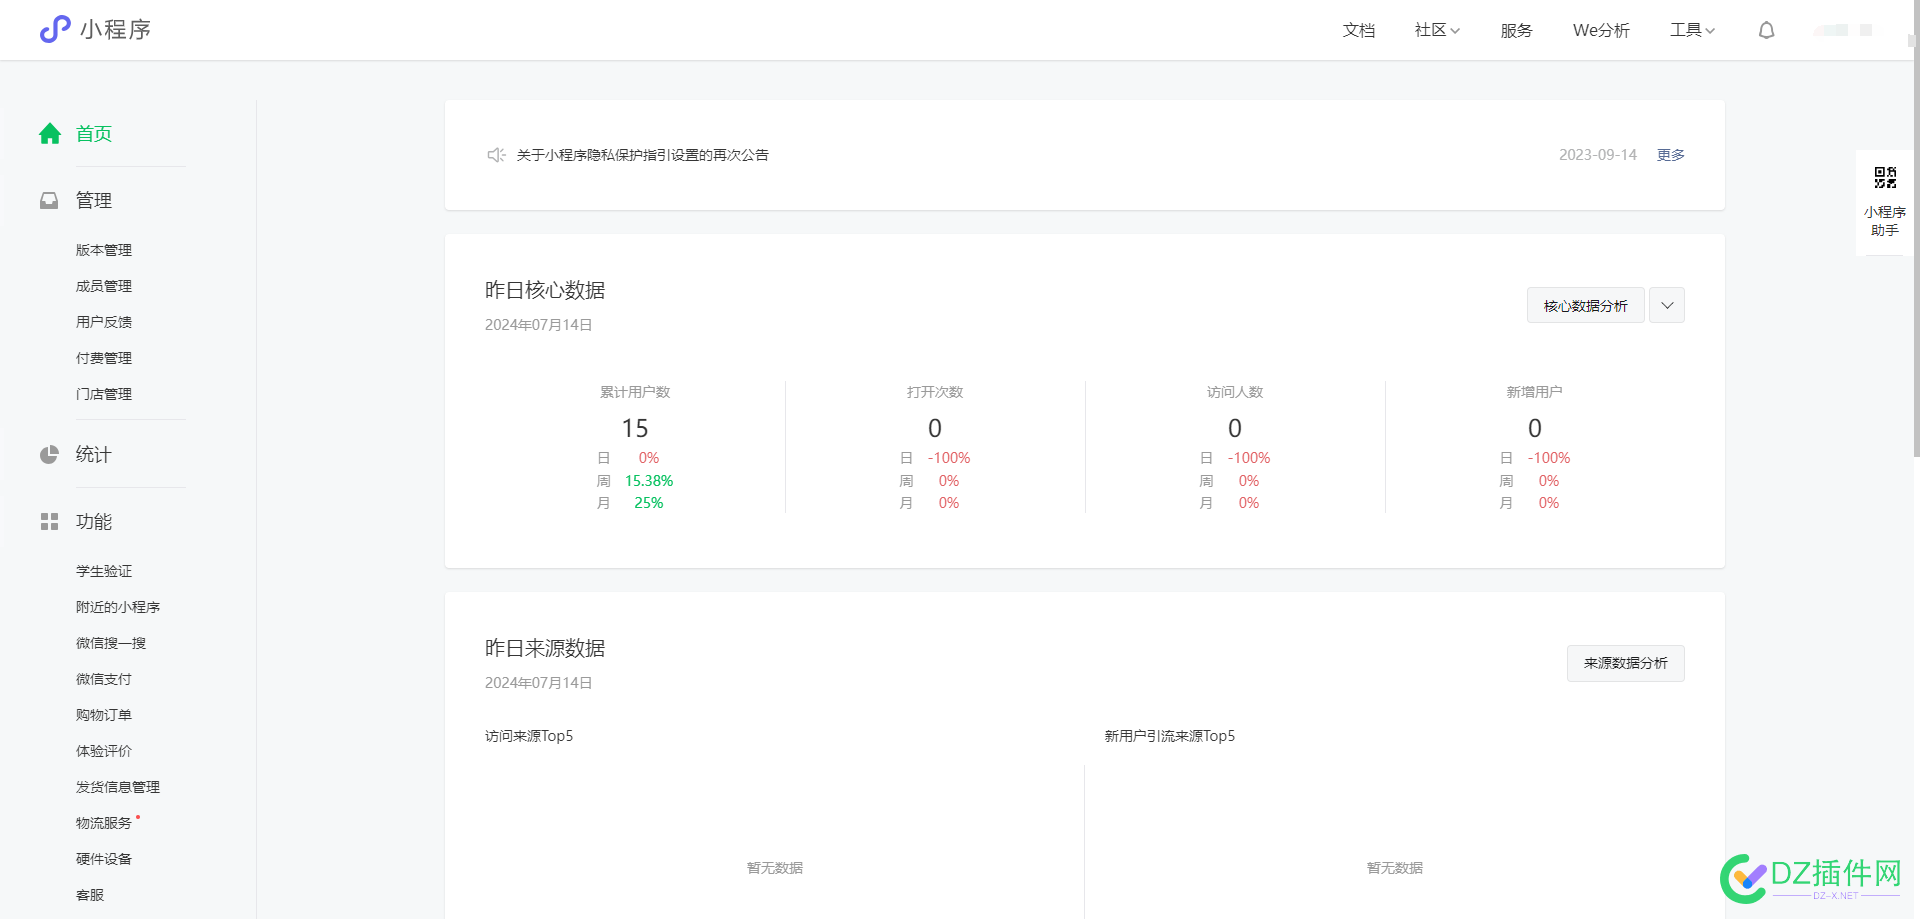Click the 打开次数 label

pyautogui.click(x=935, y=392)
